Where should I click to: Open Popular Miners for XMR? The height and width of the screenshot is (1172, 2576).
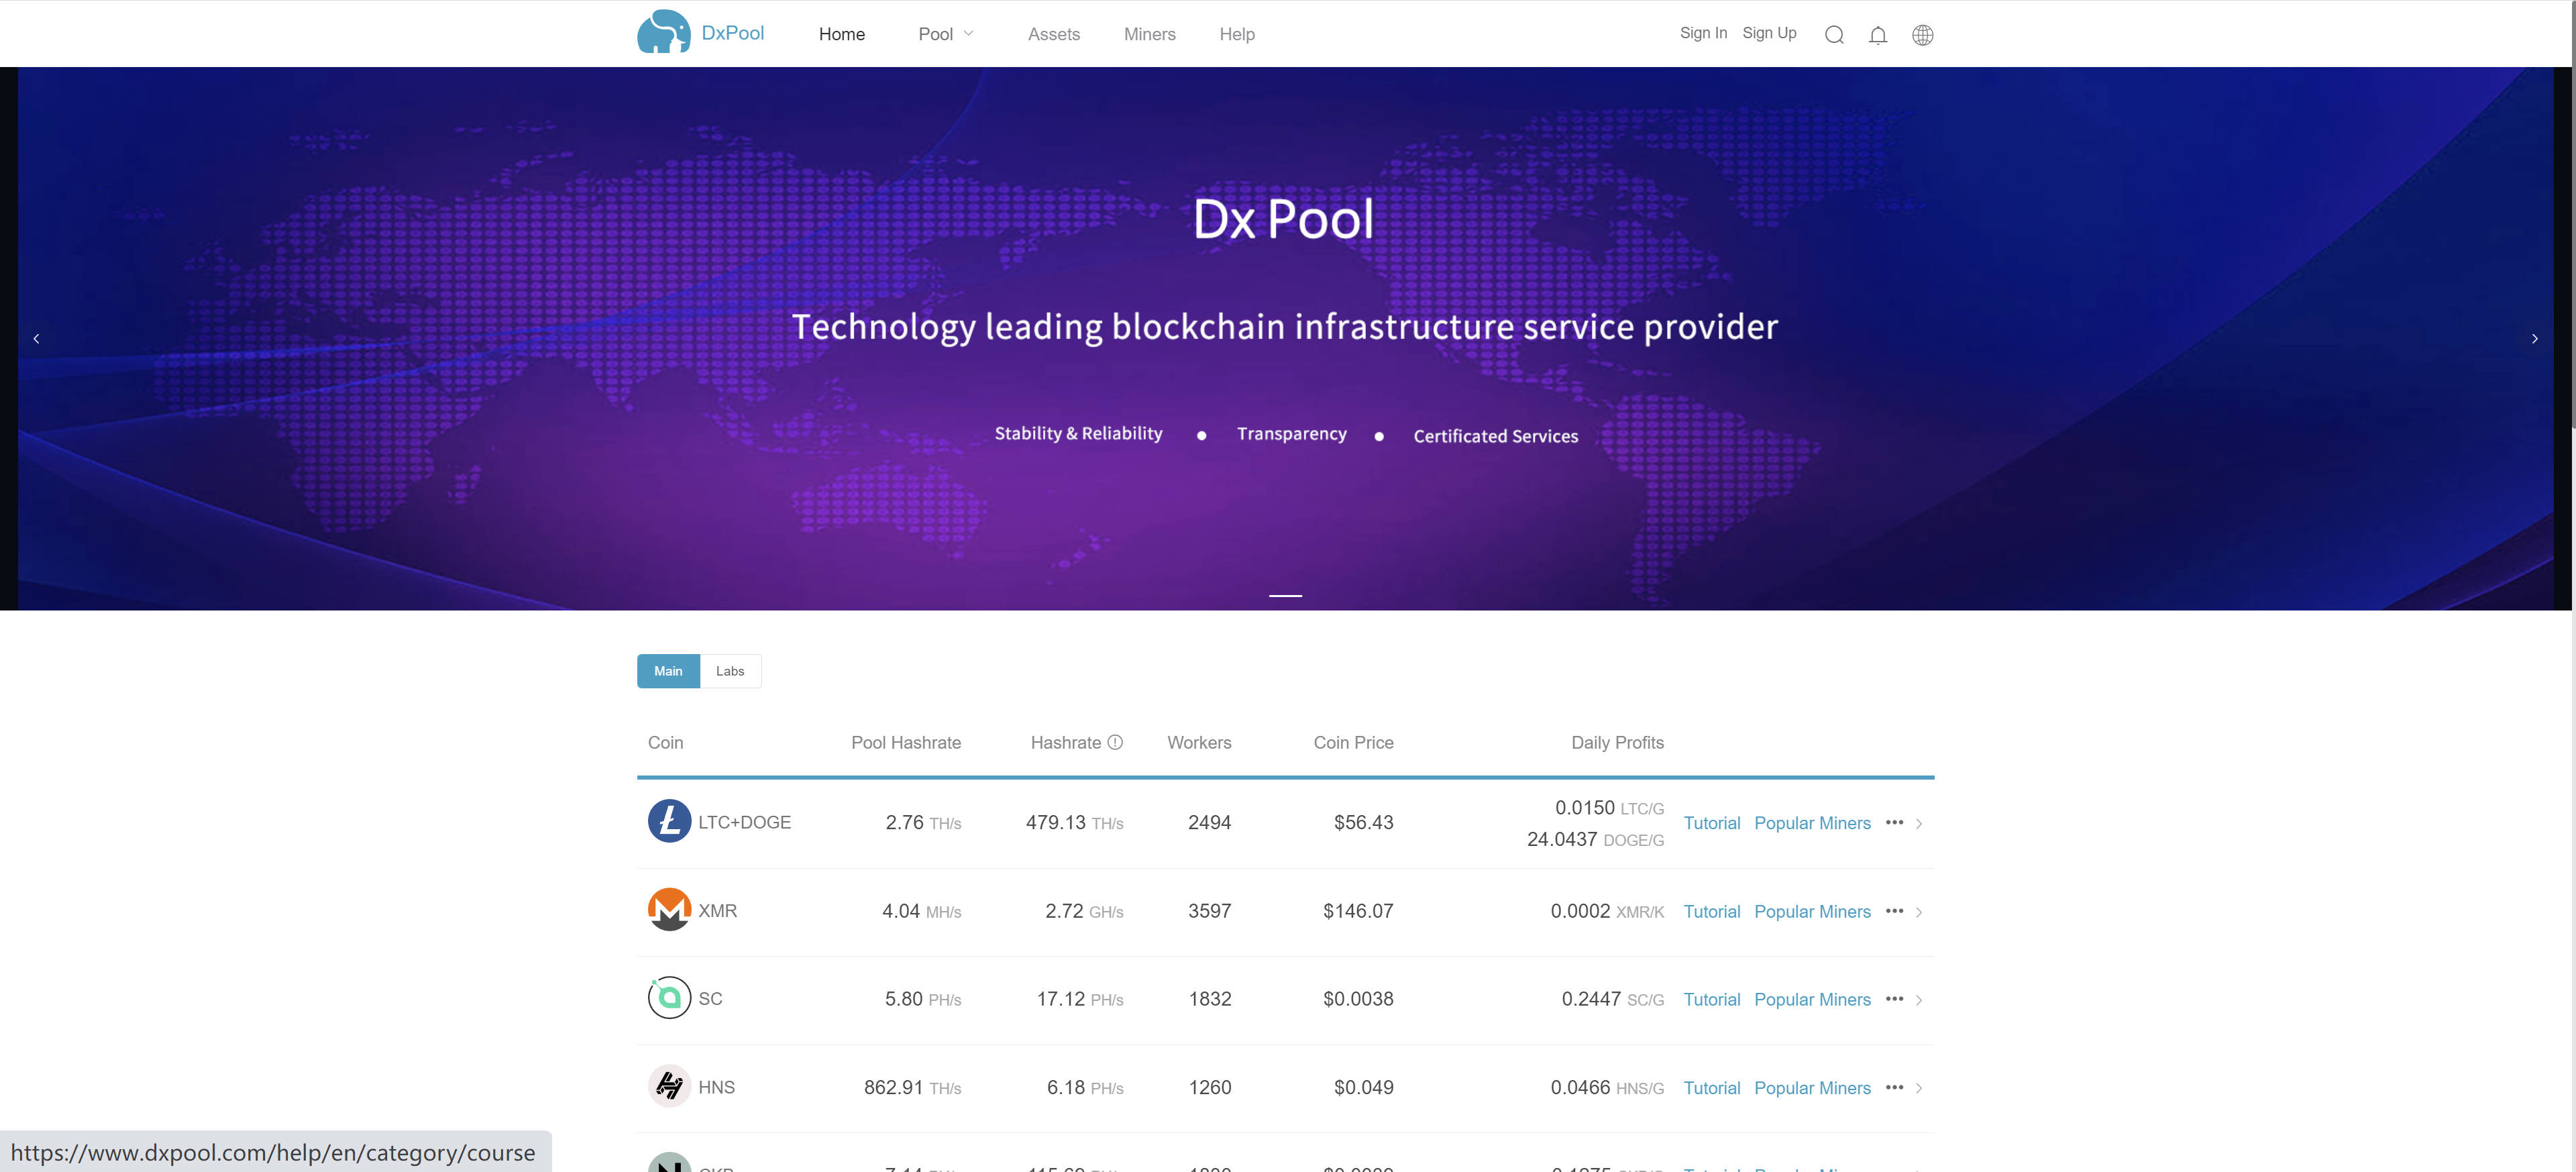tap(1812, 911)
